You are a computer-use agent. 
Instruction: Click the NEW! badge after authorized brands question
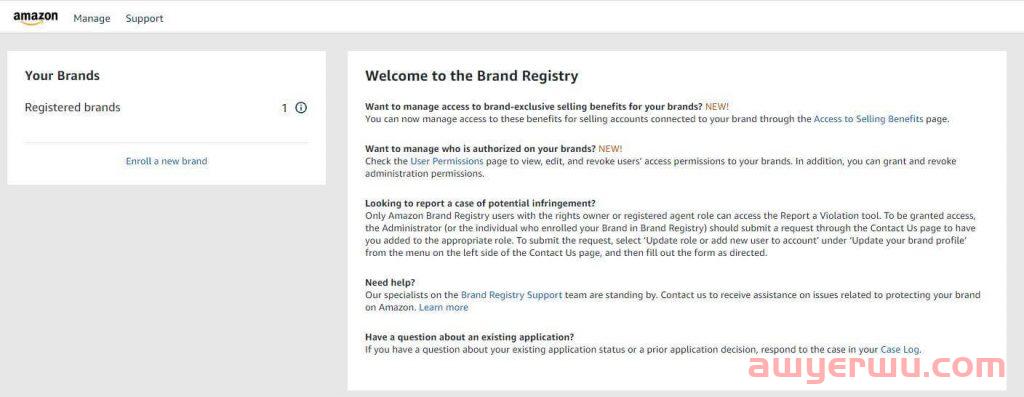coord(611,148)
